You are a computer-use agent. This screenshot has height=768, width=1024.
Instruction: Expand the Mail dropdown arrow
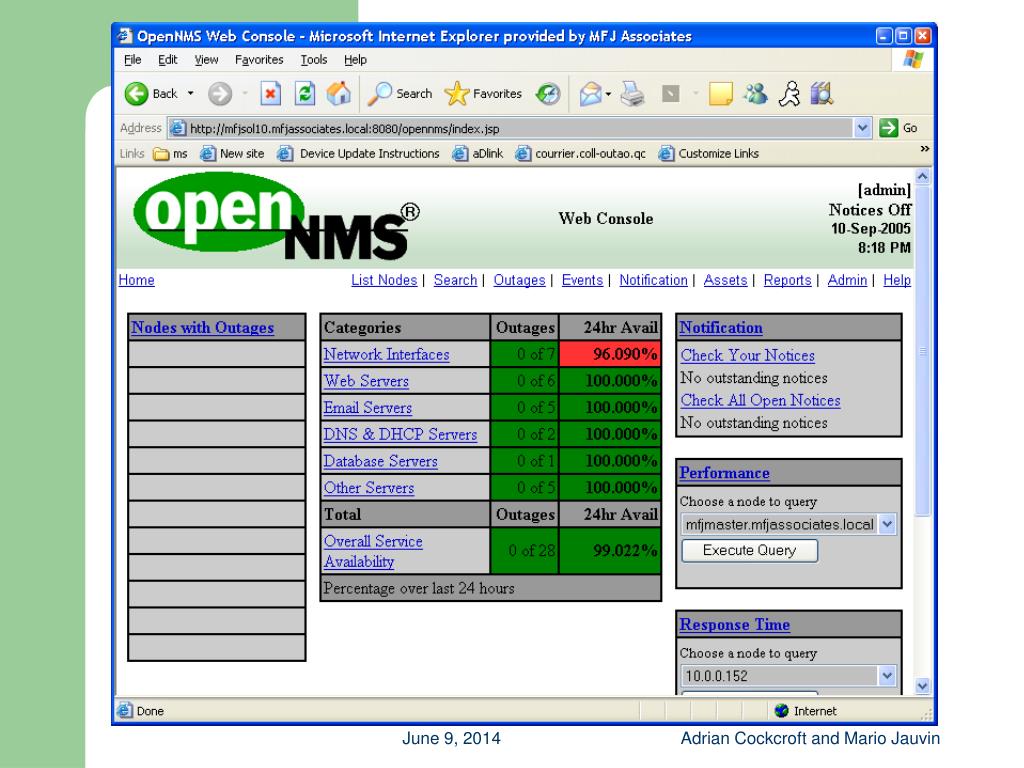point(608,94)
